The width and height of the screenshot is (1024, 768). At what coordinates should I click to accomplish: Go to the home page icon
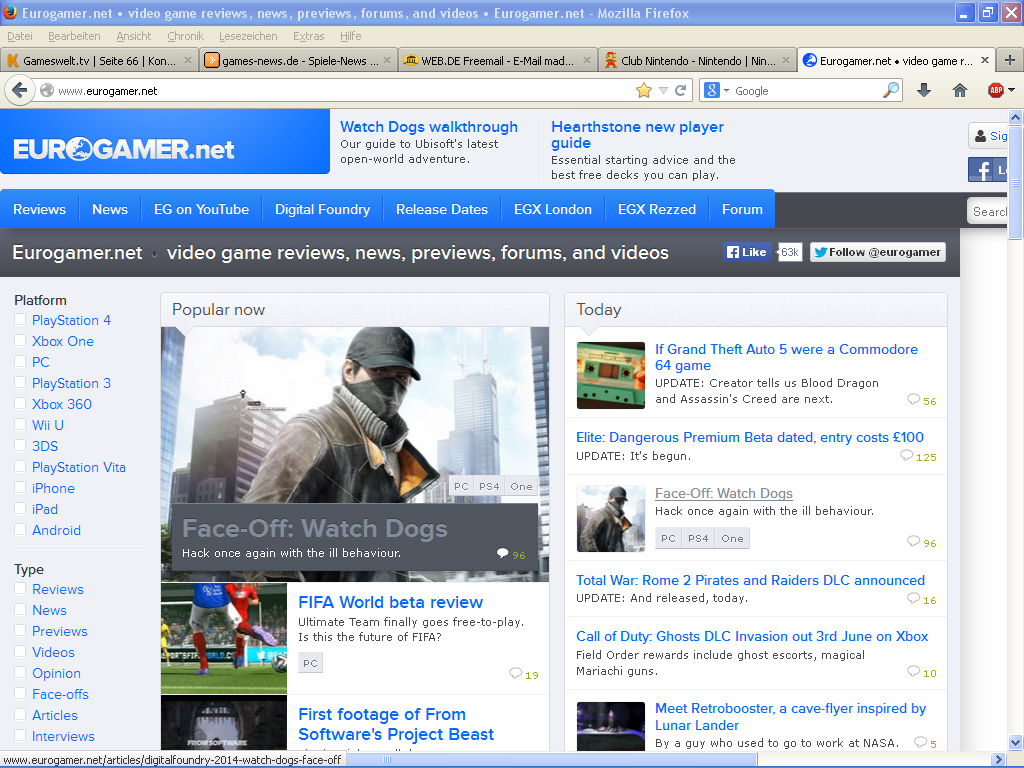[x=959, y=91]
